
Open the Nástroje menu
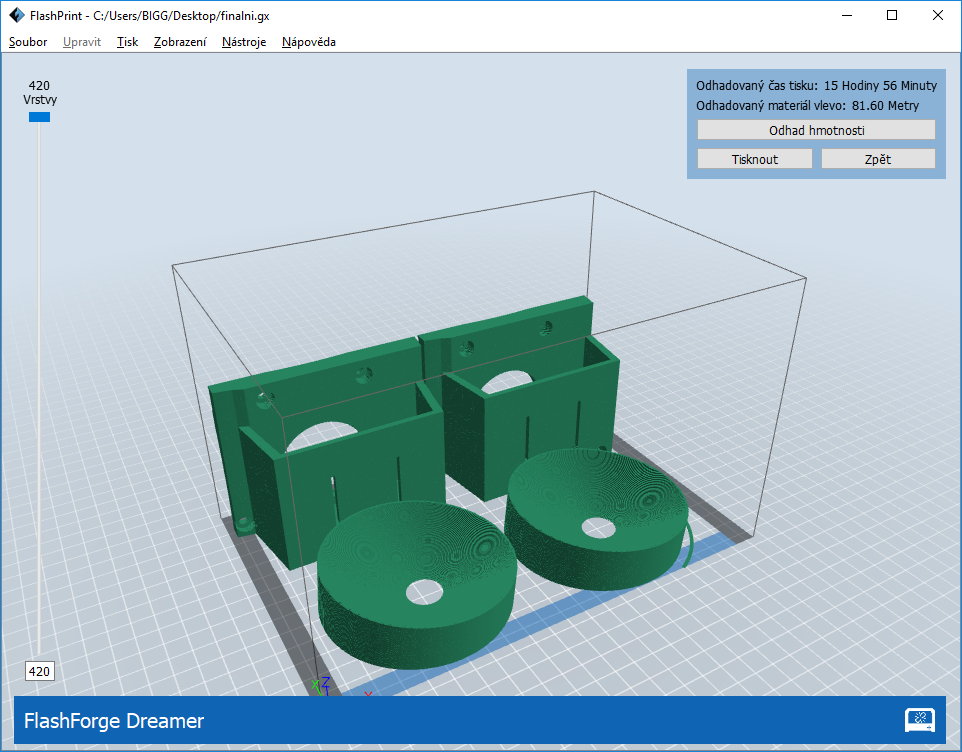coord(244,42)
